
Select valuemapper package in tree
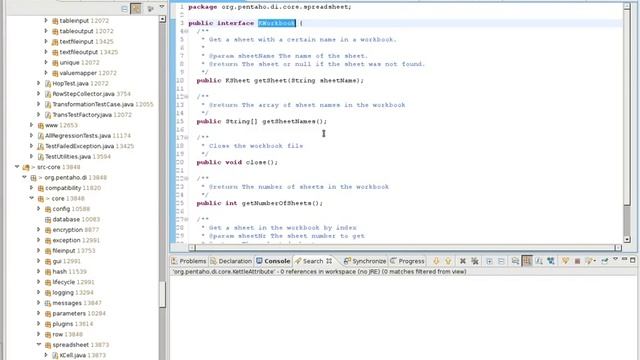[x=84, y=73]
